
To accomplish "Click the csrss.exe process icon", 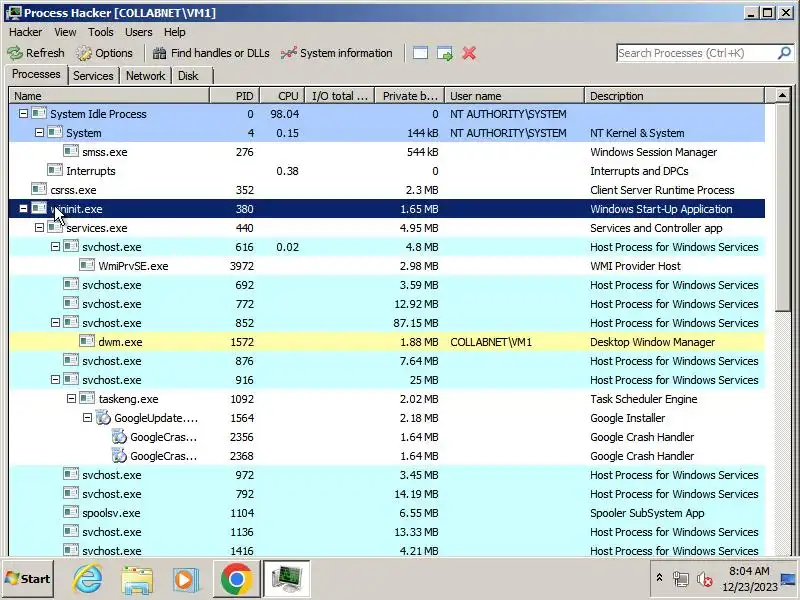I will point(39,189).
